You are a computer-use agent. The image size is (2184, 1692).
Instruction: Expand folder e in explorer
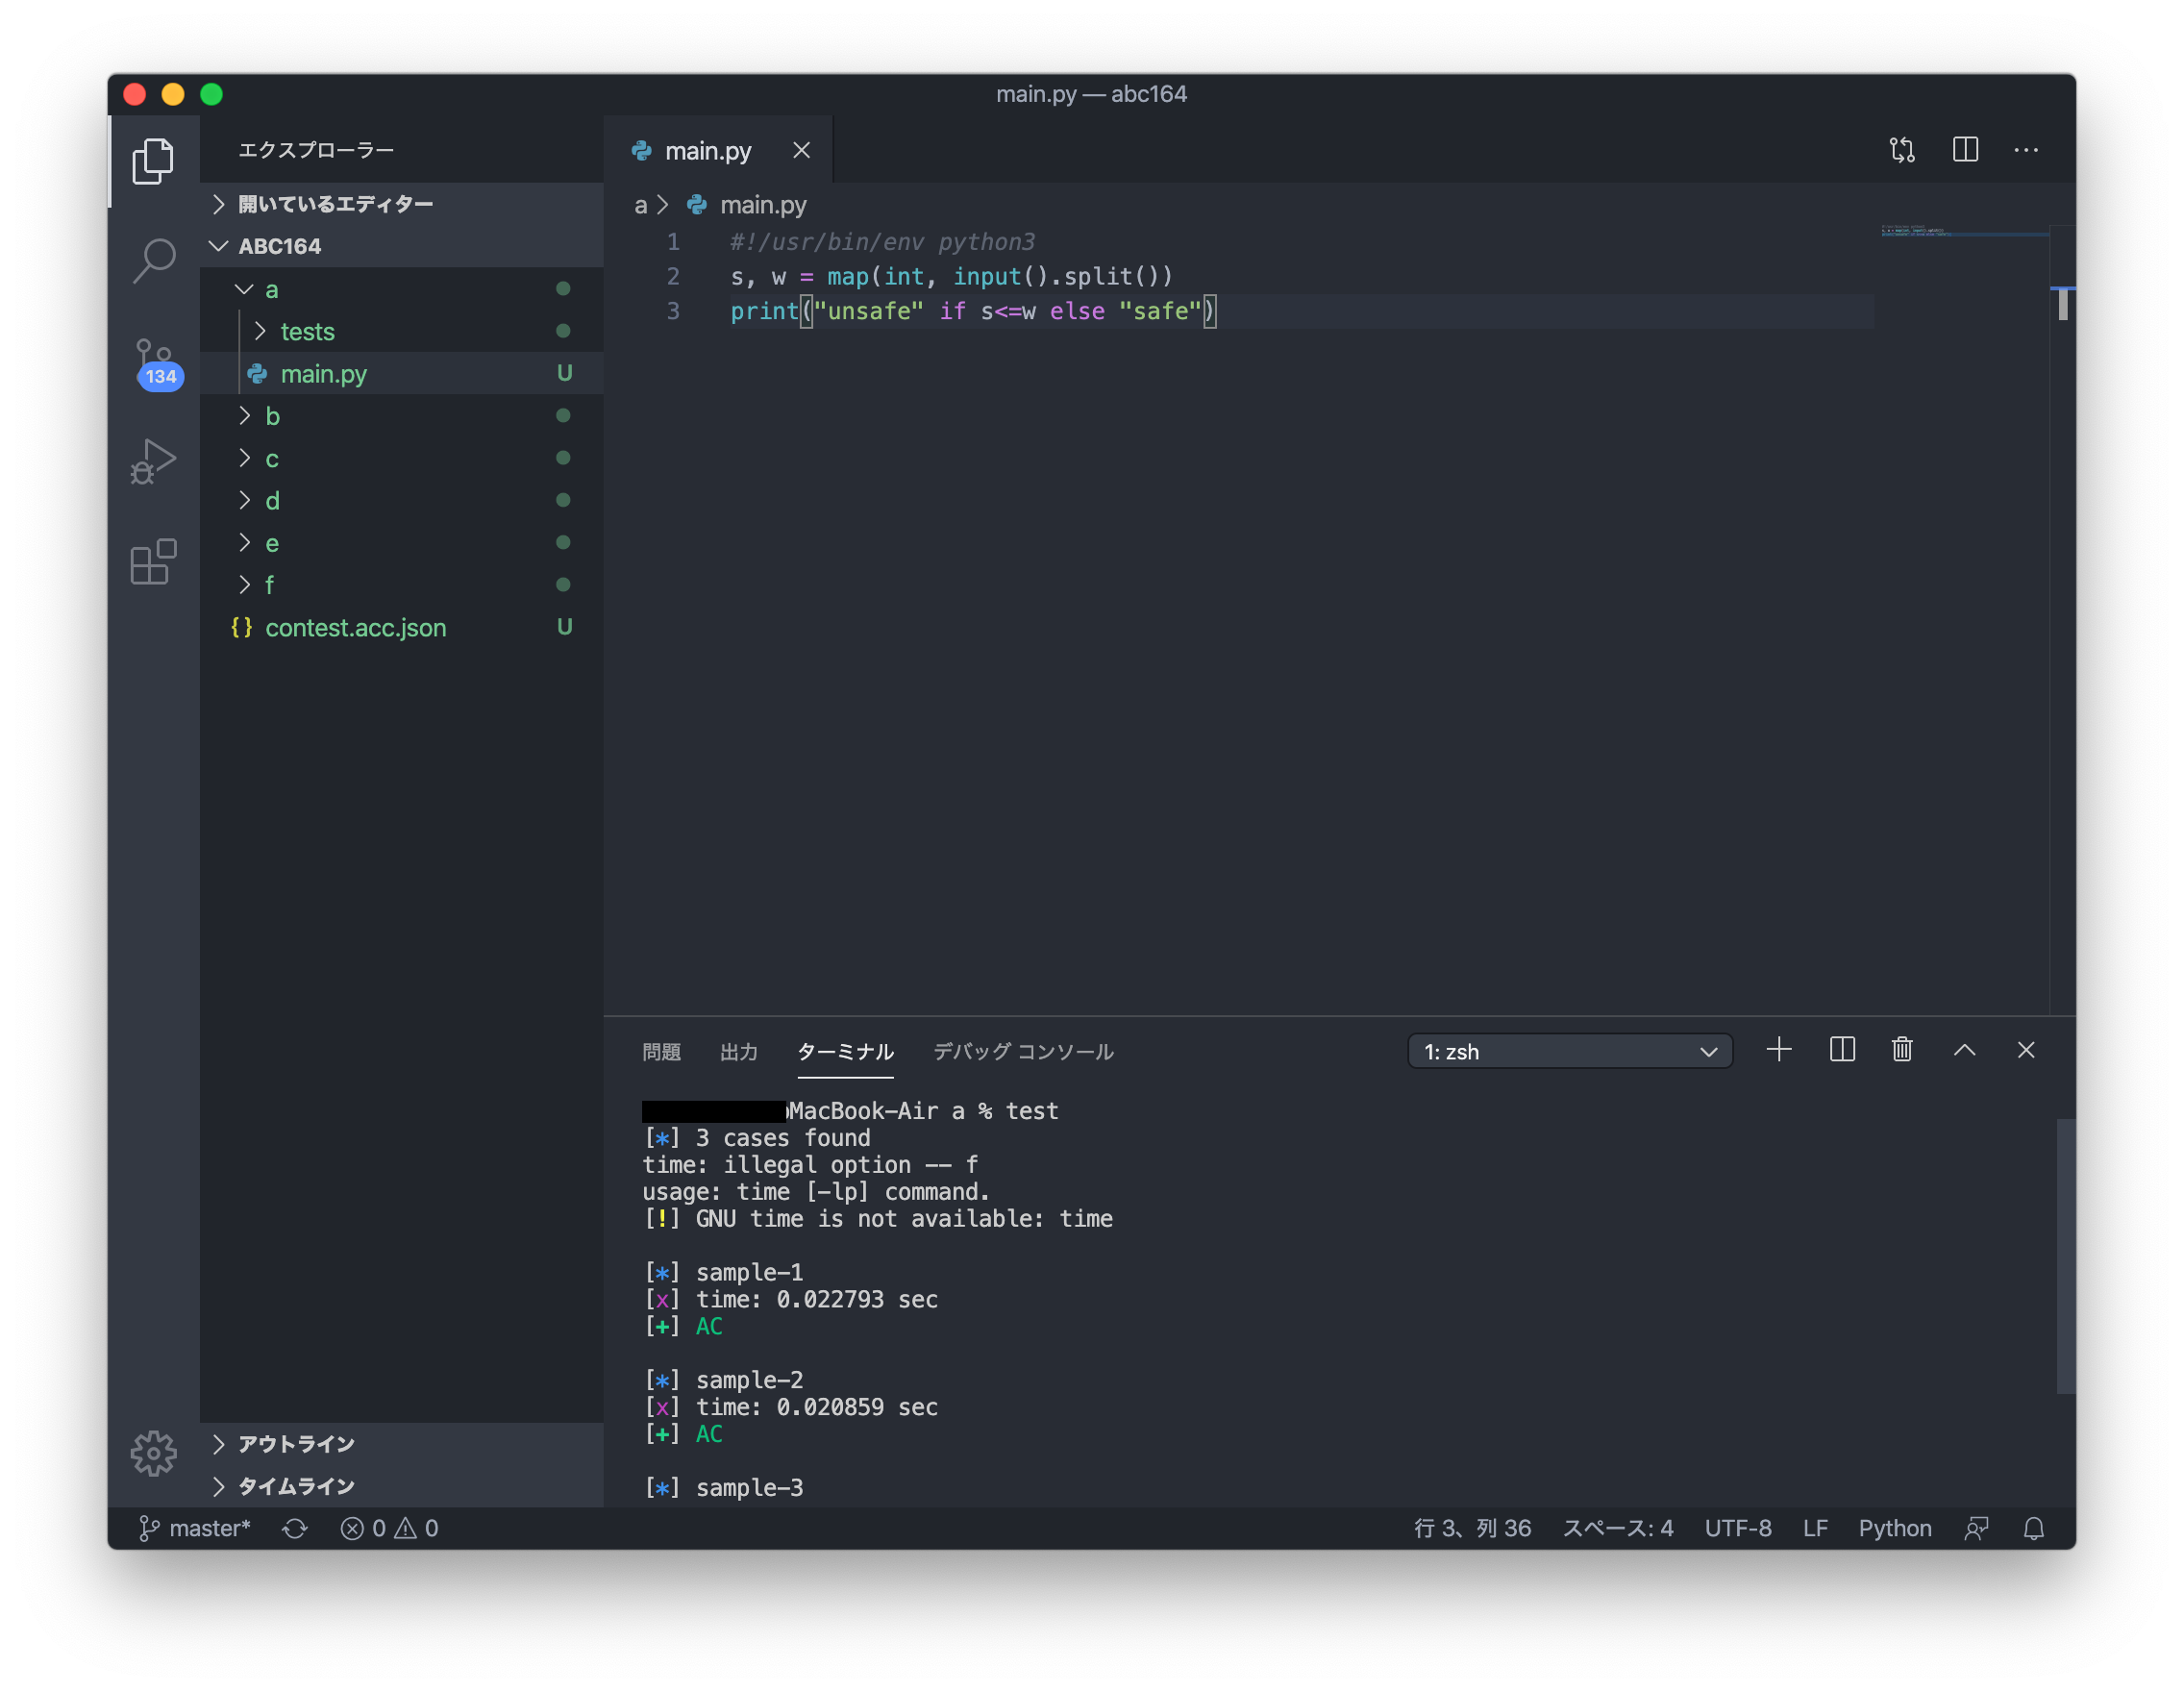point(402,542)
